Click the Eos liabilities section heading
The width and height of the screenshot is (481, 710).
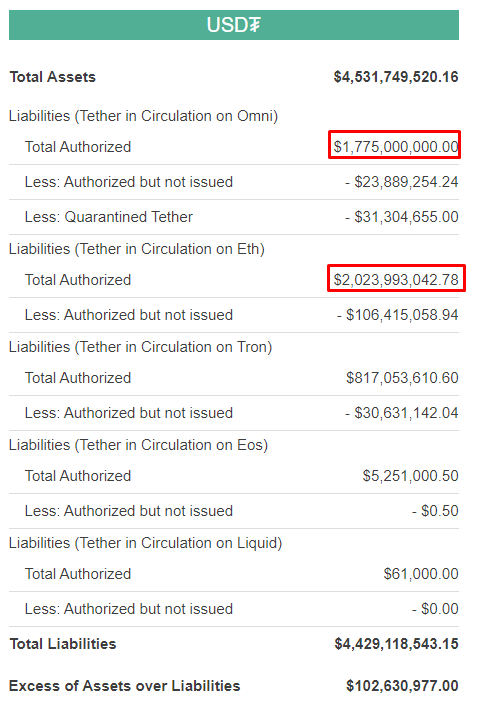[x=138, y=445]
